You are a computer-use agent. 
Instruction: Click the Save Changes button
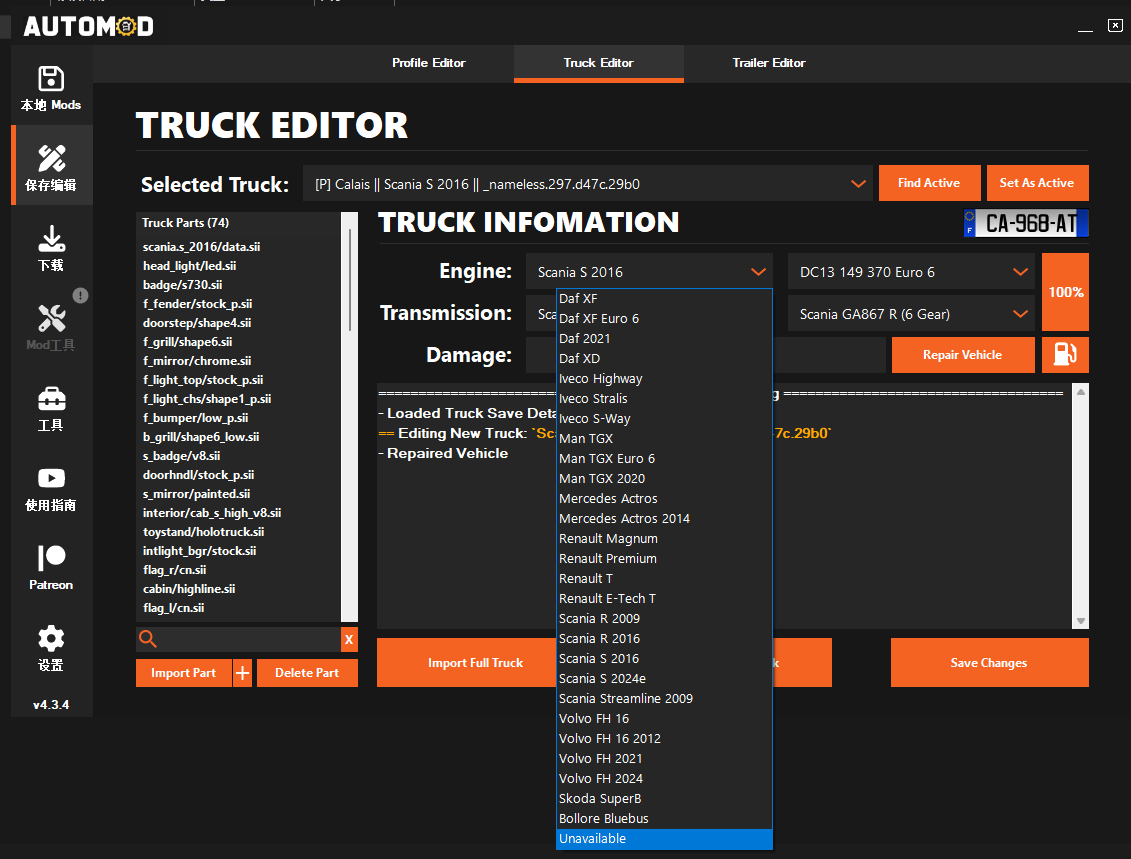(989, 663)
